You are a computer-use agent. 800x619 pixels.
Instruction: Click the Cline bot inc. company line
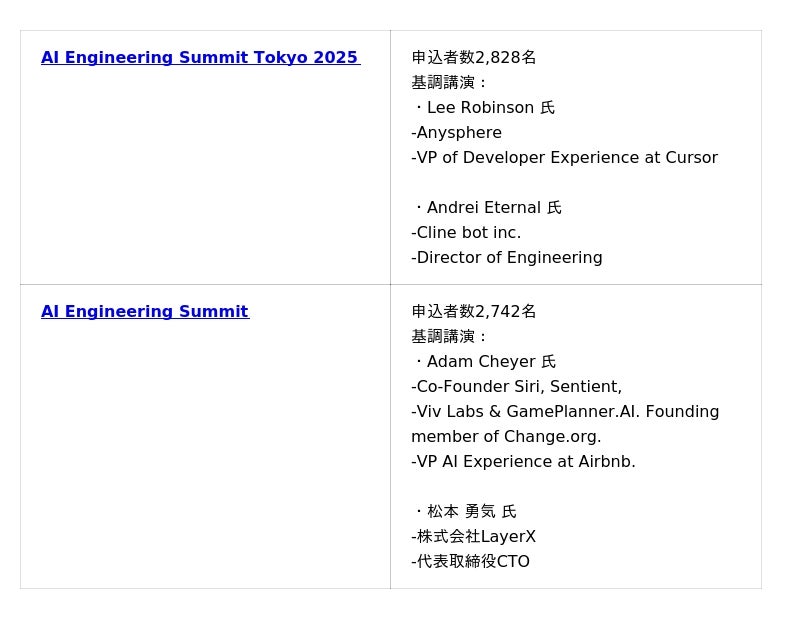point(466,233)
